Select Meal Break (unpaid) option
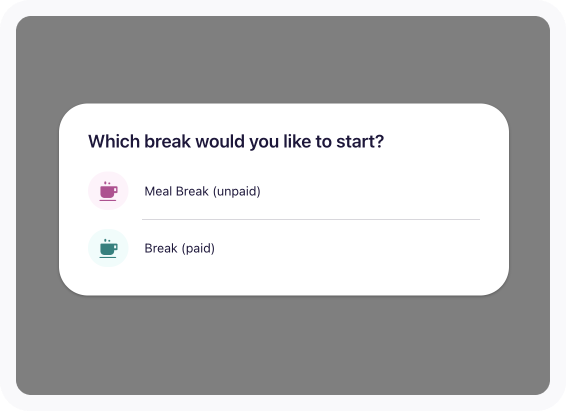566x411 pixels. pyautogui.click(x=284, y=191)
